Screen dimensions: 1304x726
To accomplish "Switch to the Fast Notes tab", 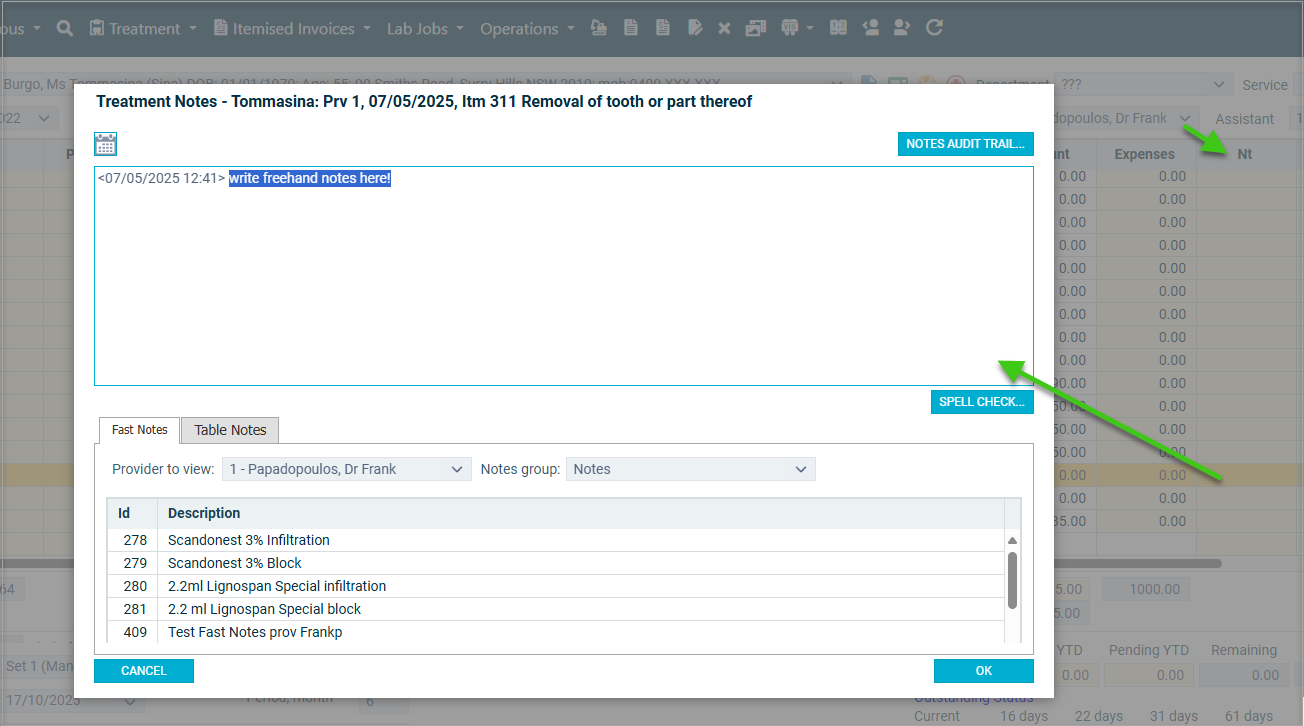I will [139, 430].
